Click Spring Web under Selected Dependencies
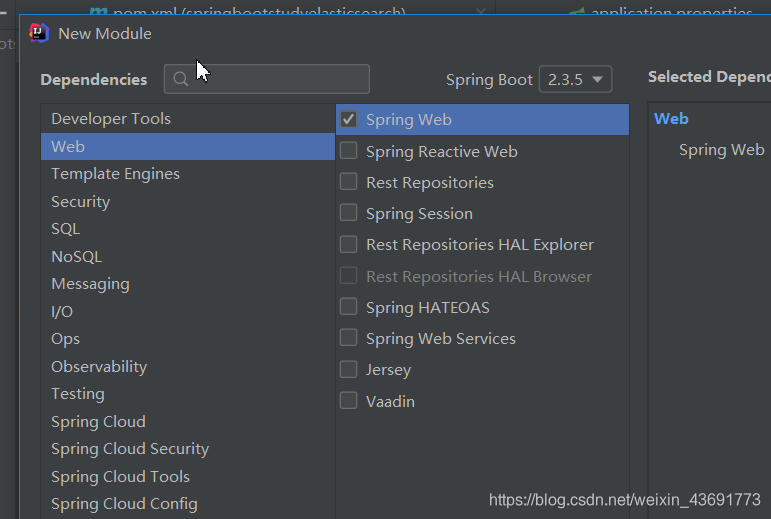This screenshot has height=519, width=771. coord(721,149)
